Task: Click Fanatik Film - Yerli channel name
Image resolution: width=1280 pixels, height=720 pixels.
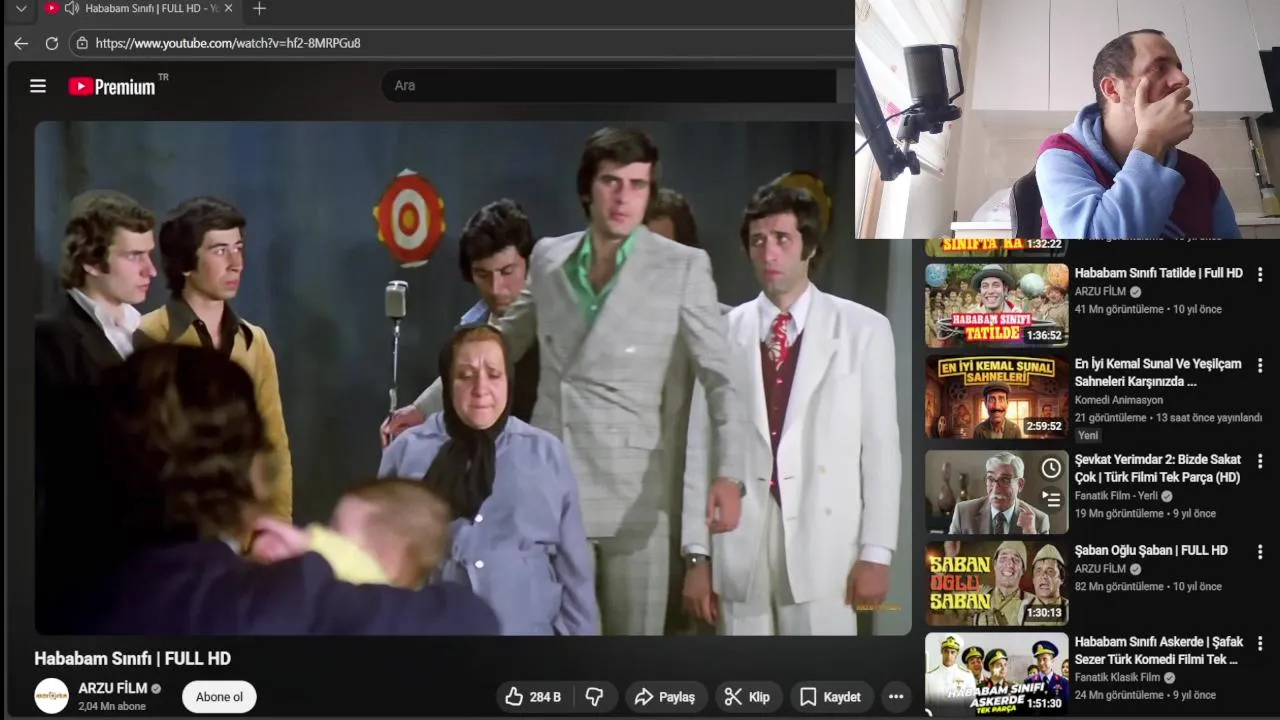Action: tap(1116, 496)
